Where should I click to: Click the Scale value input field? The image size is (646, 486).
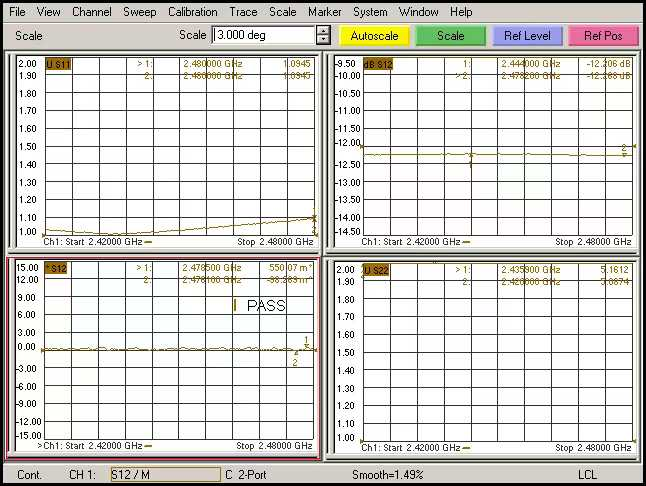click(x=263, y=35)
